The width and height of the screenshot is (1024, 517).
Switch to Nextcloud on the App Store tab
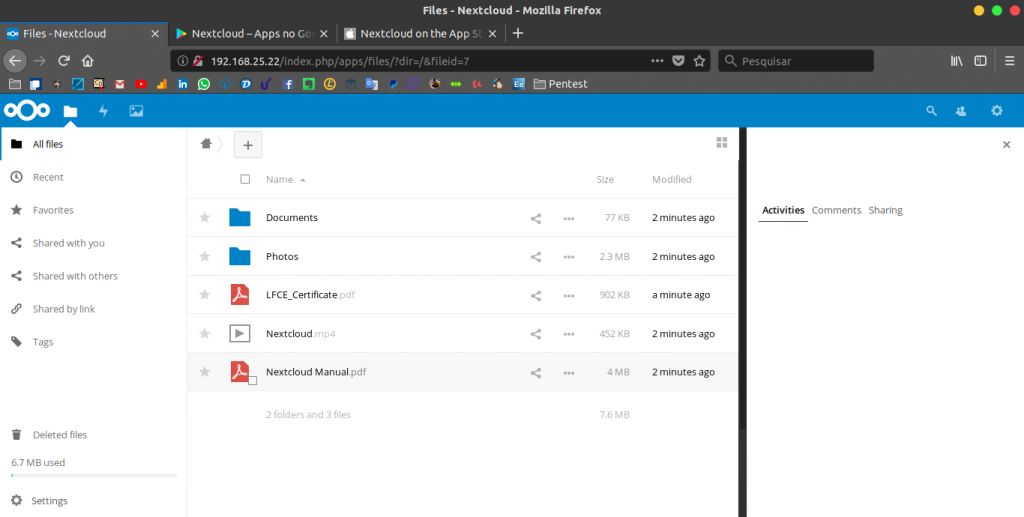pyautogui.click(x=421, y=33)
